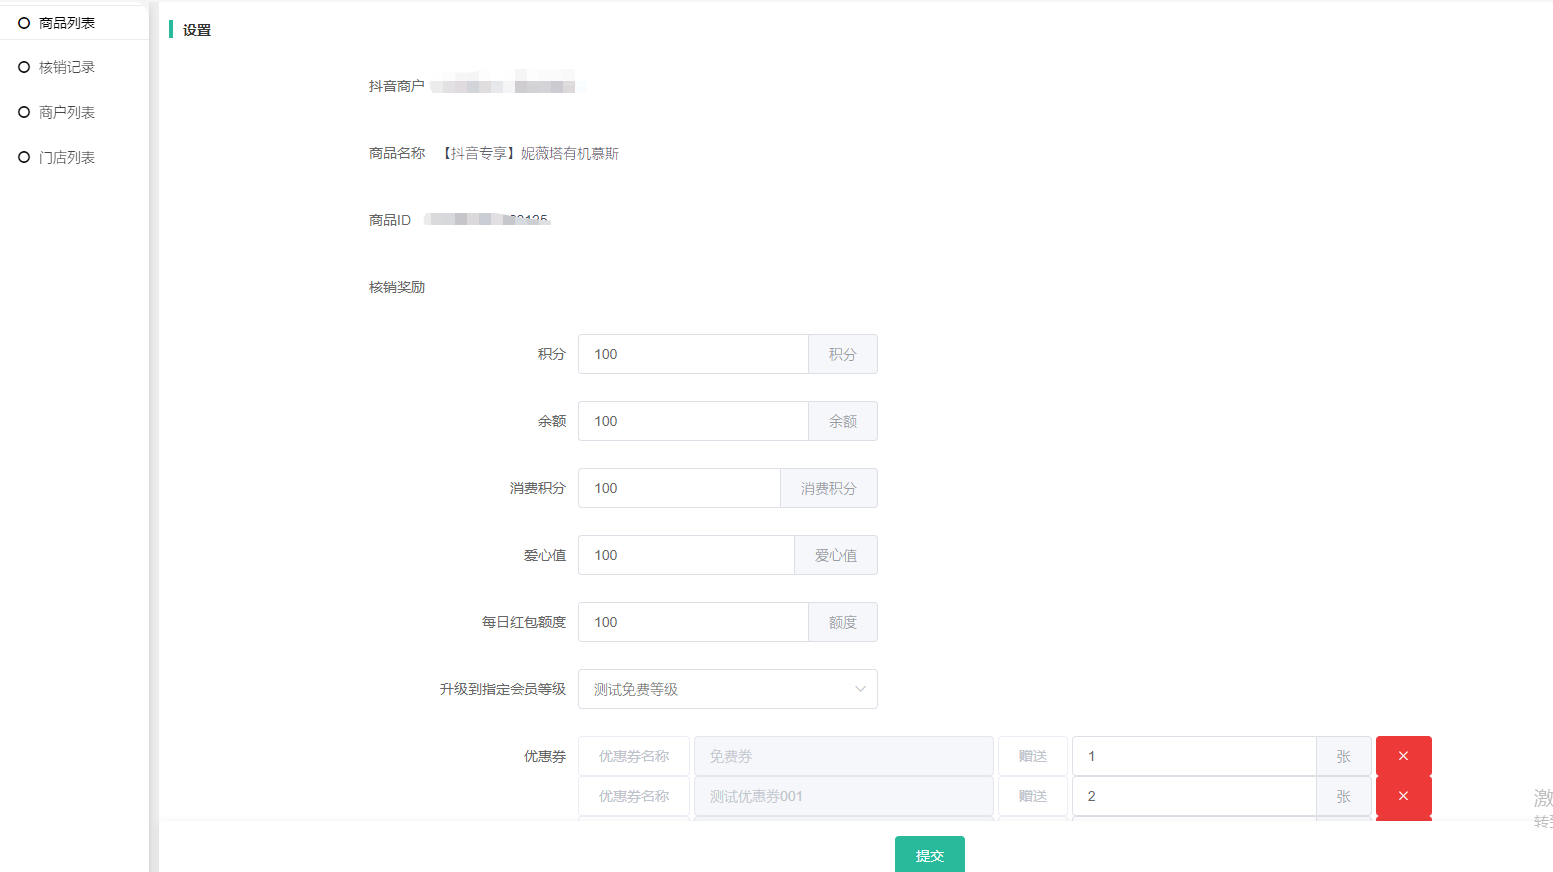
Task: Click the circle icon beside 商户列表
Action: (x=24, y=112)
